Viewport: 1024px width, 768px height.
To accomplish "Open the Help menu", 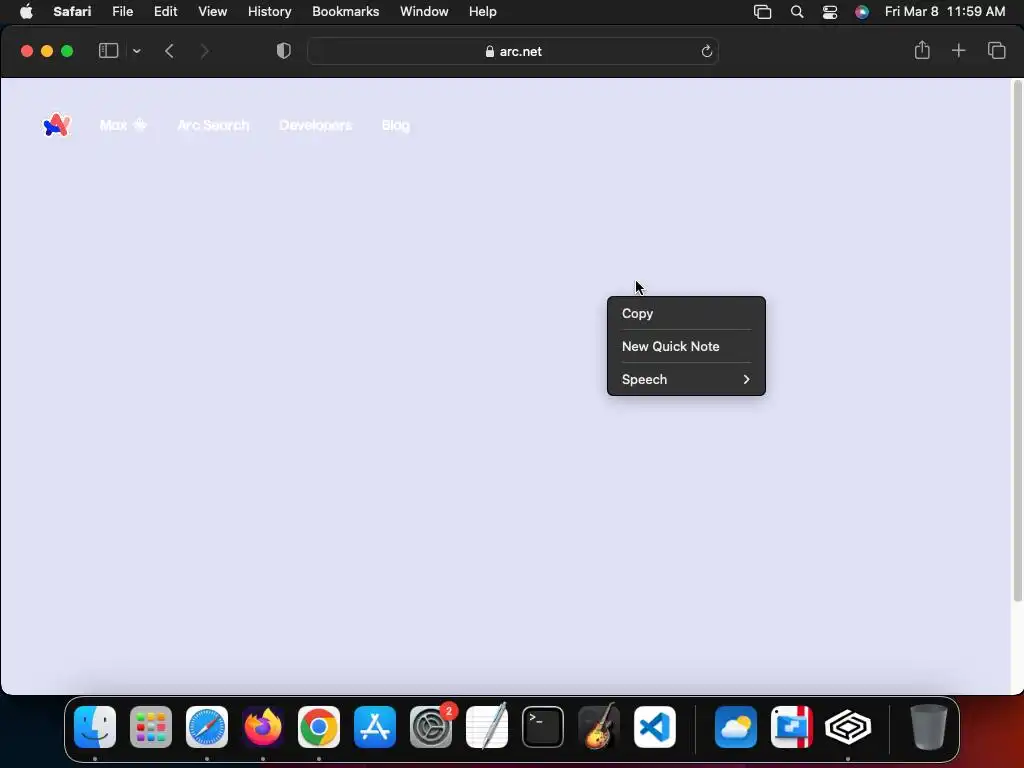I will coord(483,12).
